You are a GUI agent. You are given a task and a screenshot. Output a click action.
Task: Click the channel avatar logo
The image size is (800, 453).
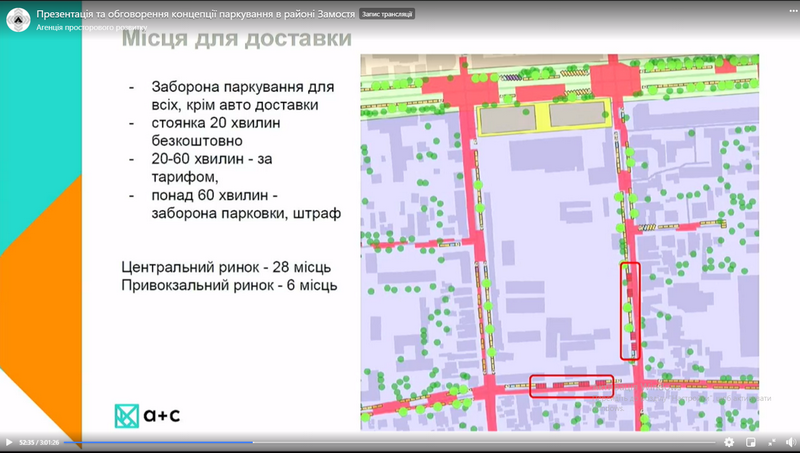coord(17,19)
